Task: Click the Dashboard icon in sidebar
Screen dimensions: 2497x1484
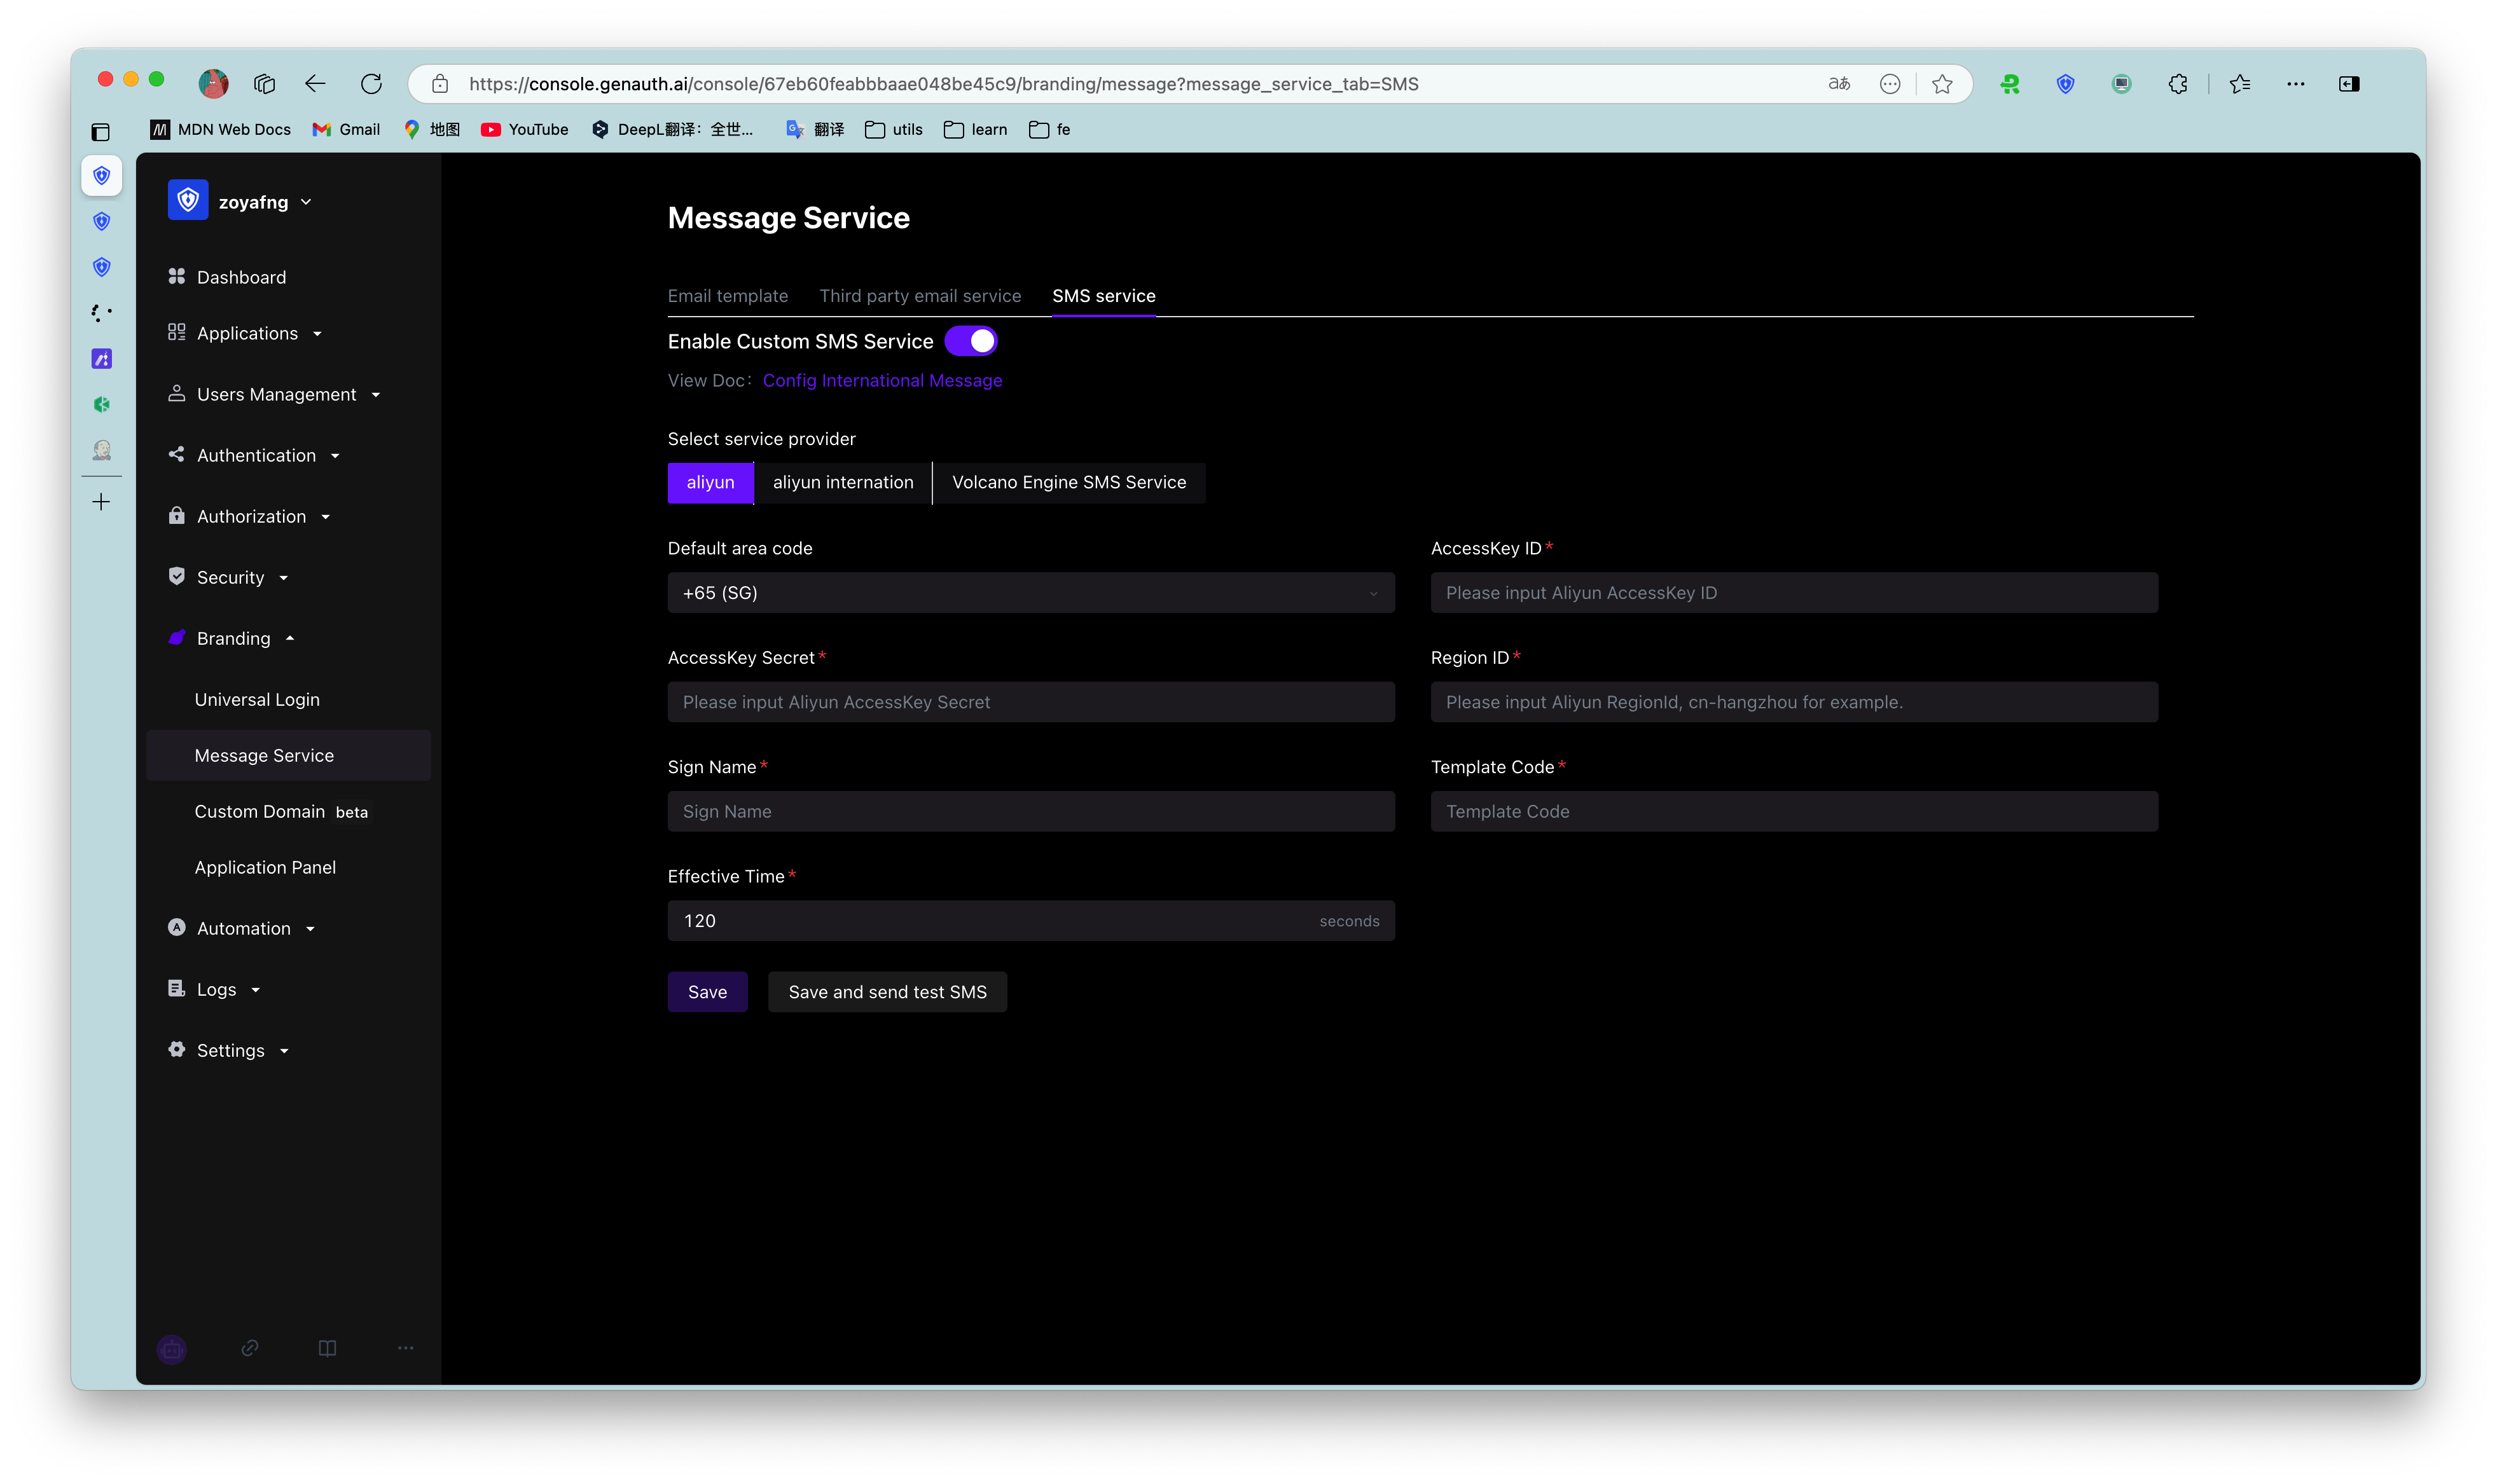Action: click(x=176, y=277)
